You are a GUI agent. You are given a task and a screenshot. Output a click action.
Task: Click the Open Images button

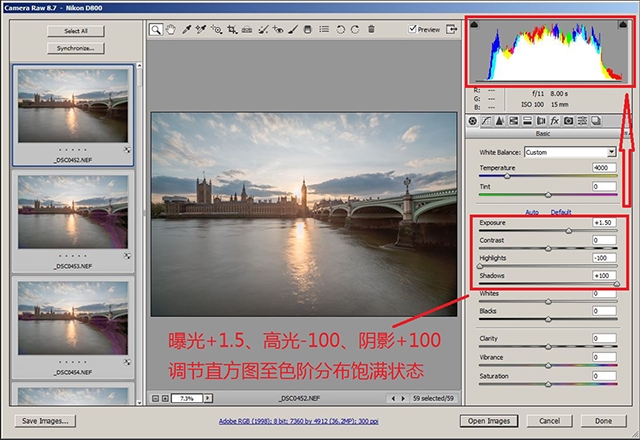click(489, 421)
